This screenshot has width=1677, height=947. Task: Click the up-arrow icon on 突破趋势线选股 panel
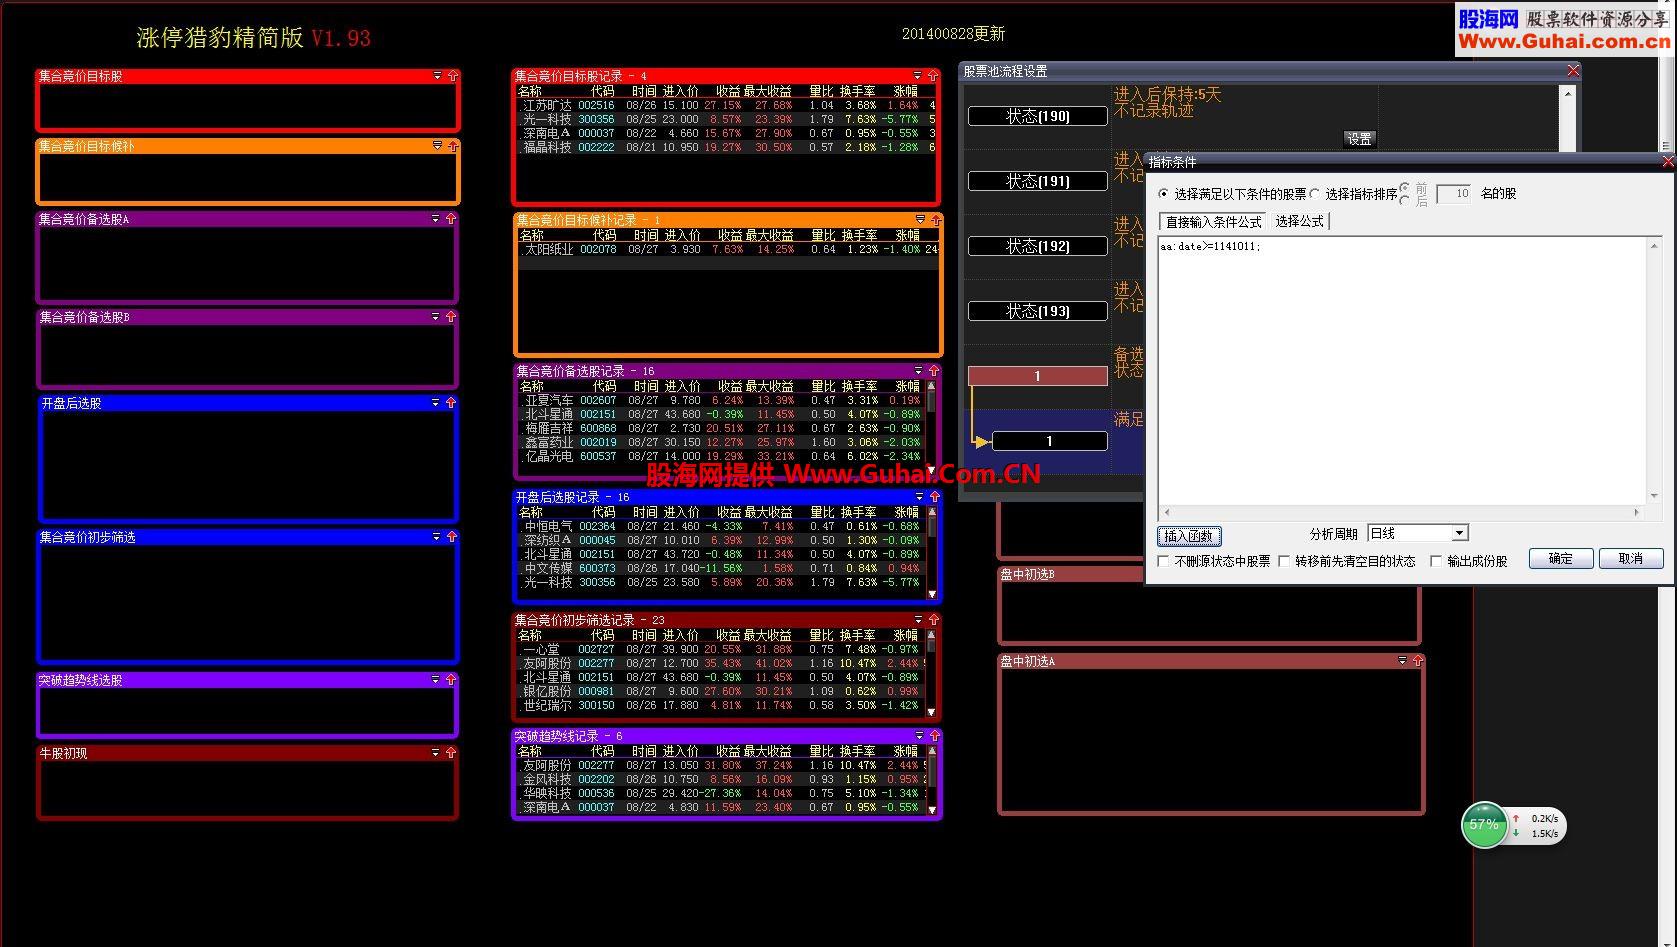(x=451, y=680)
